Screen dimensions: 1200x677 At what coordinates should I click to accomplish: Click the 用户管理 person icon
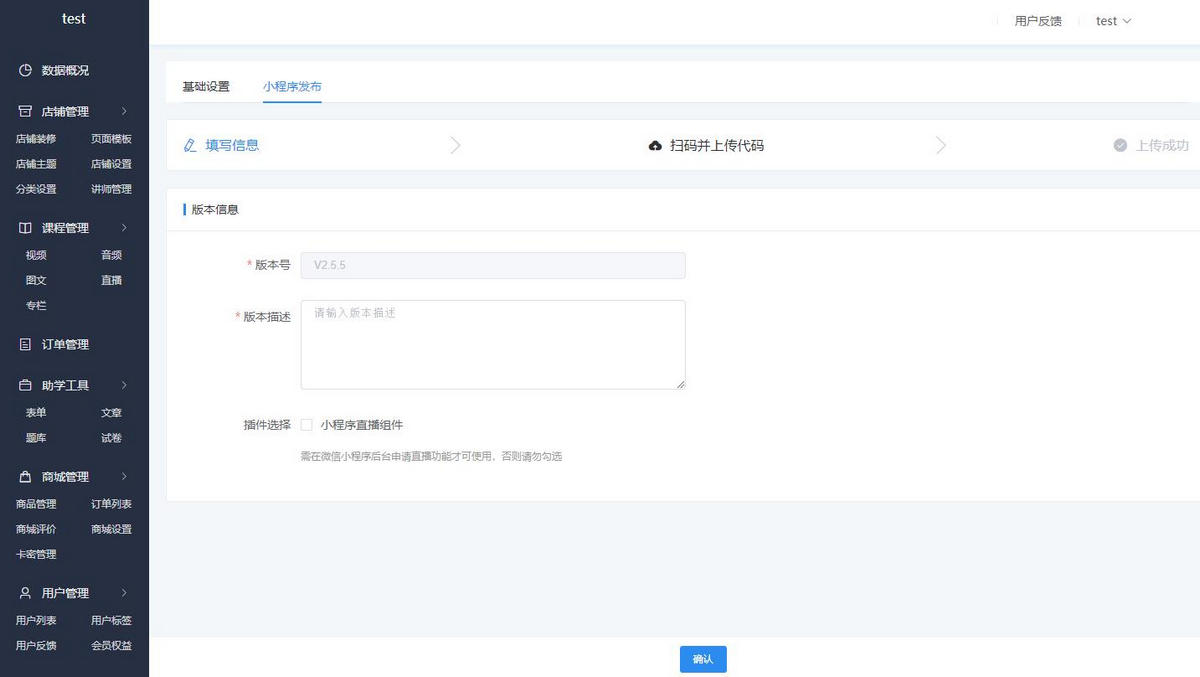tap(25, 593)
